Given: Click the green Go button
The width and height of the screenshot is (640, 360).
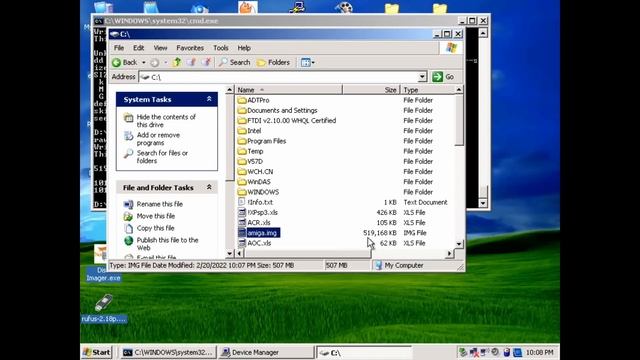Looking at the screenshot, I should 443,77.
